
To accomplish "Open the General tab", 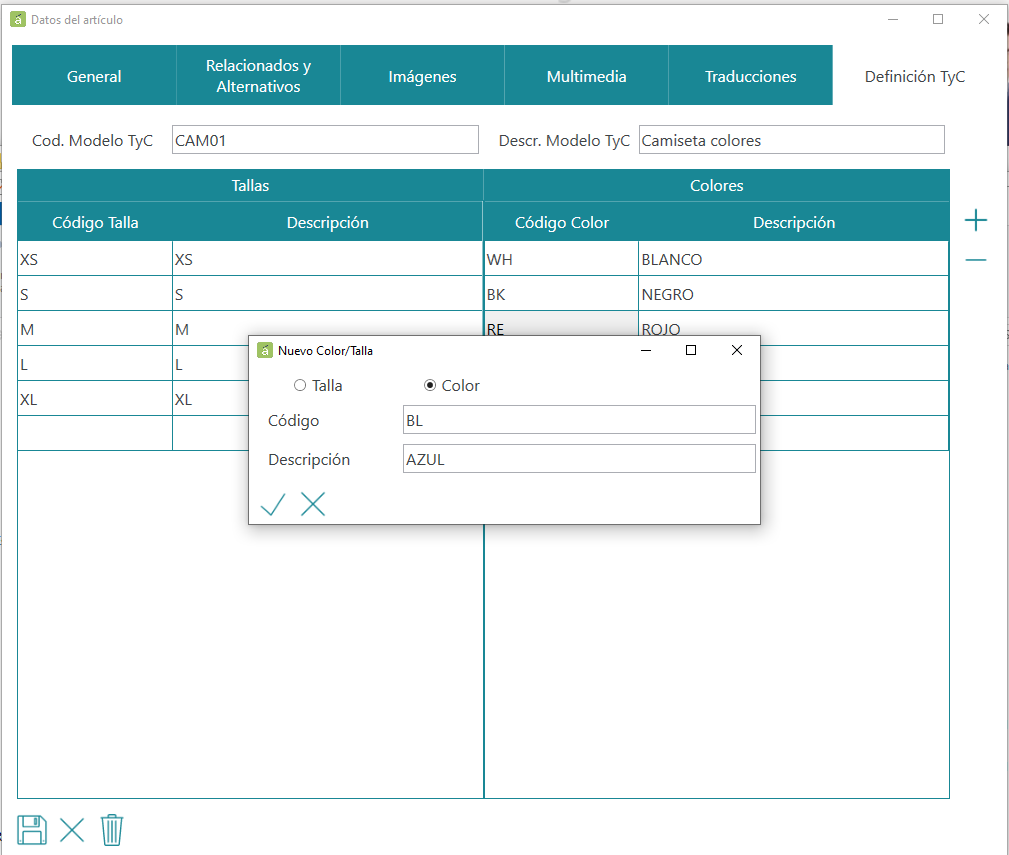I will click(94, 75).
